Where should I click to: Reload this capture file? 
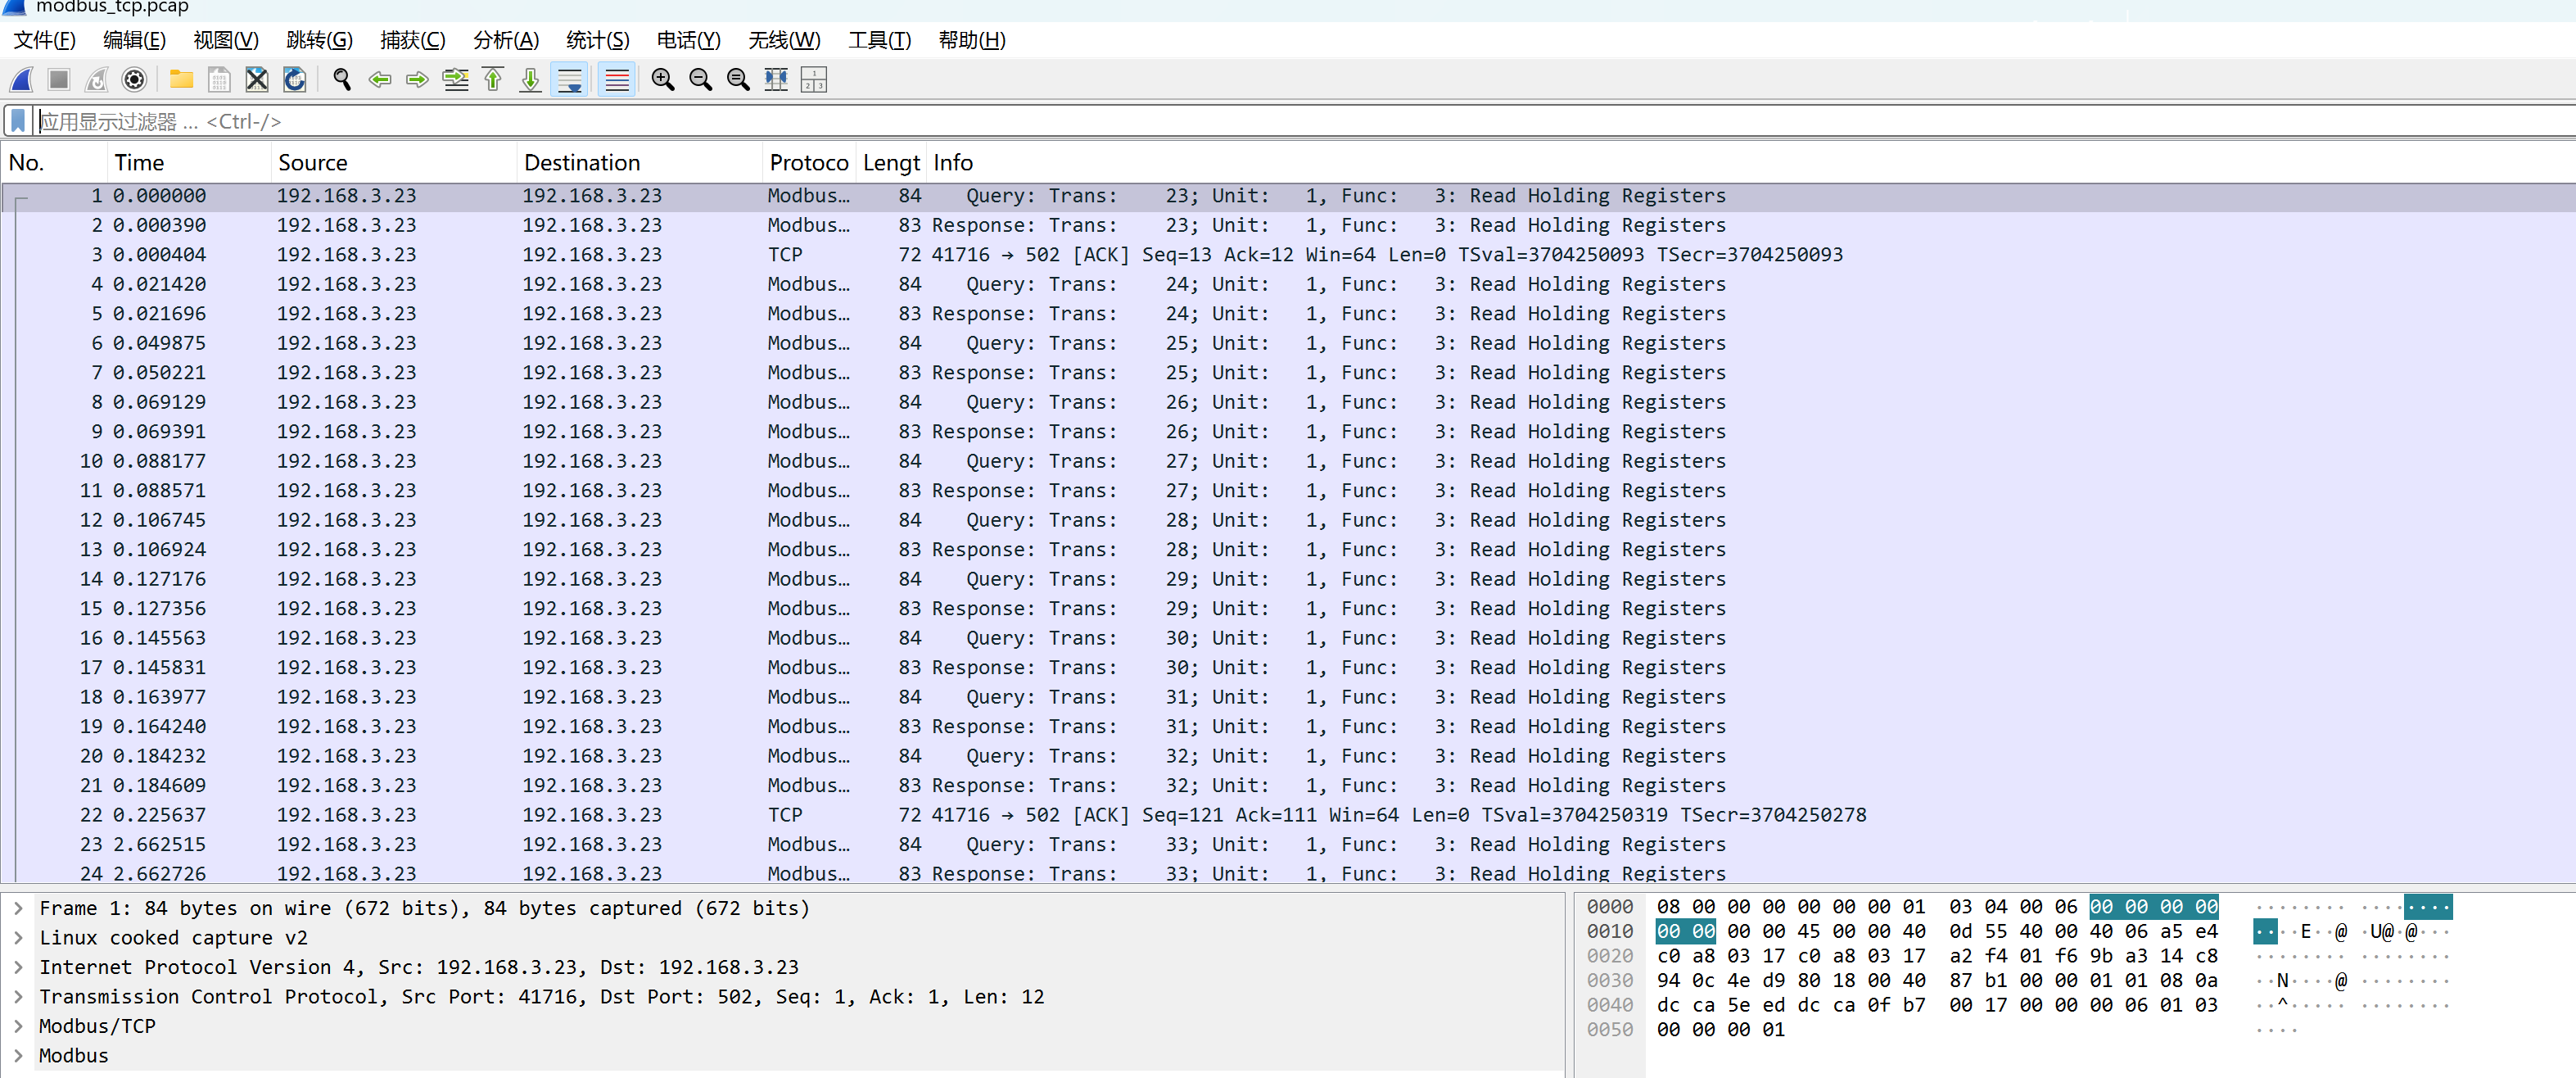pyautogui.click(x=295, y=80)
